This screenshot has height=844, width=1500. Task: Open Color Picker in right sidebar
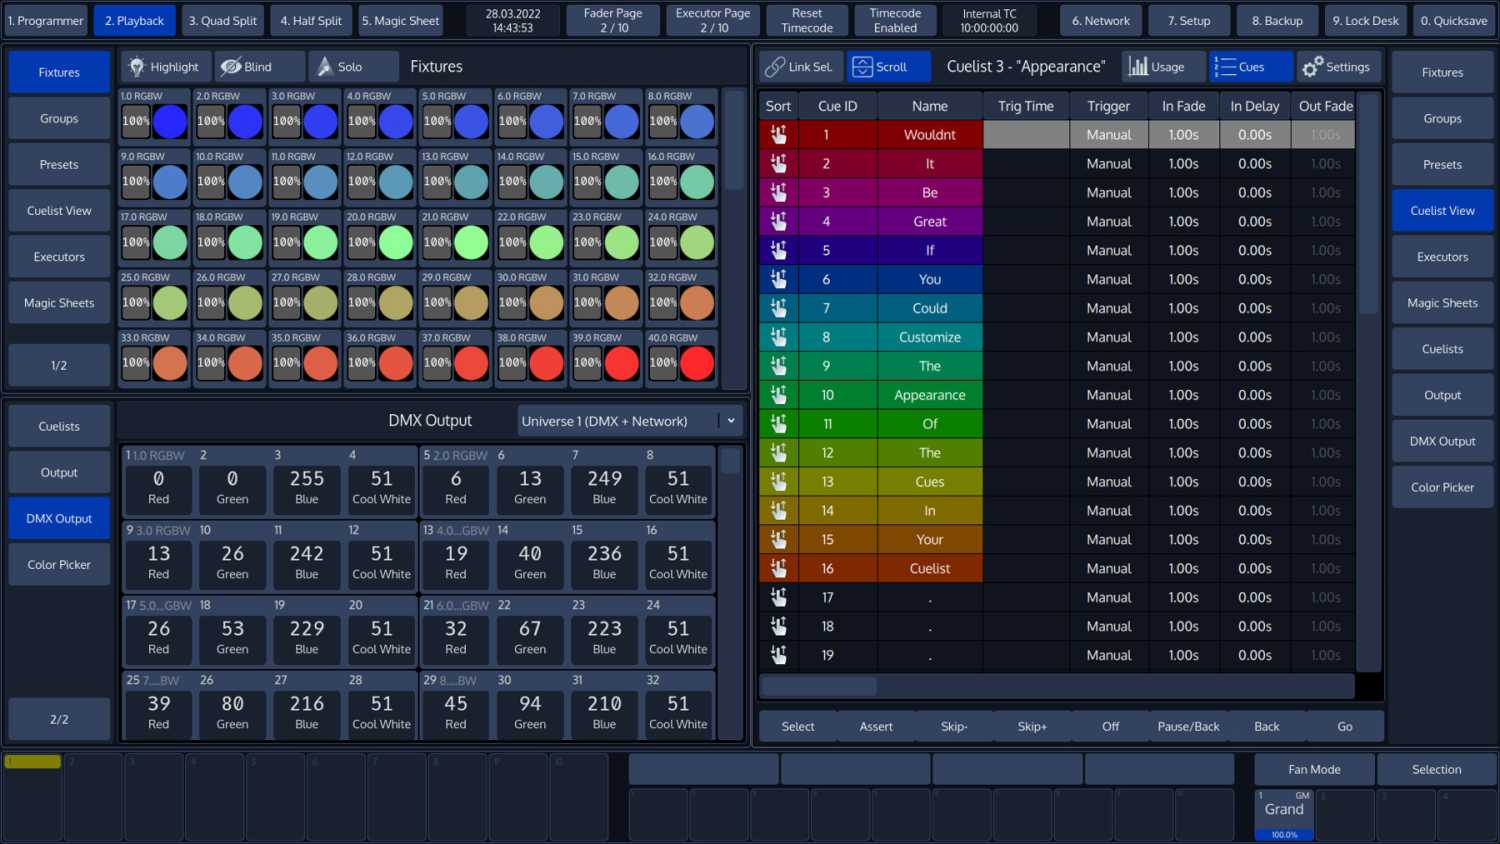click(1442, 487)
